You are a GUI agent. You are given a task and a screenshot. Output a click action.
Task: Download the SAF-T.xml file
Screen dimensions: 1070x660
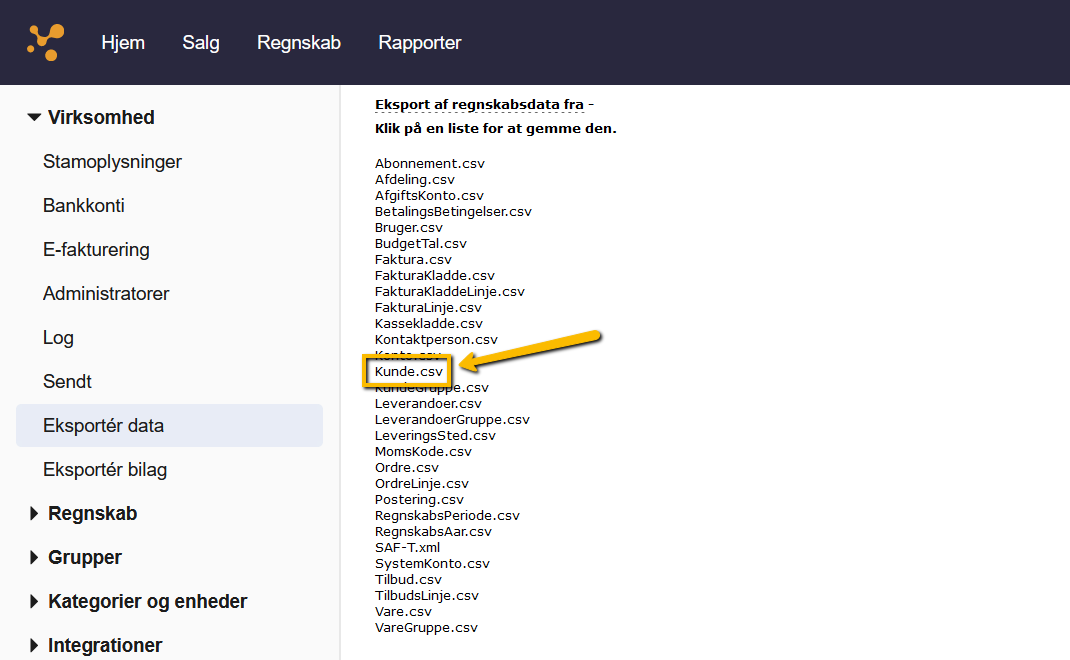pos(407,547)
